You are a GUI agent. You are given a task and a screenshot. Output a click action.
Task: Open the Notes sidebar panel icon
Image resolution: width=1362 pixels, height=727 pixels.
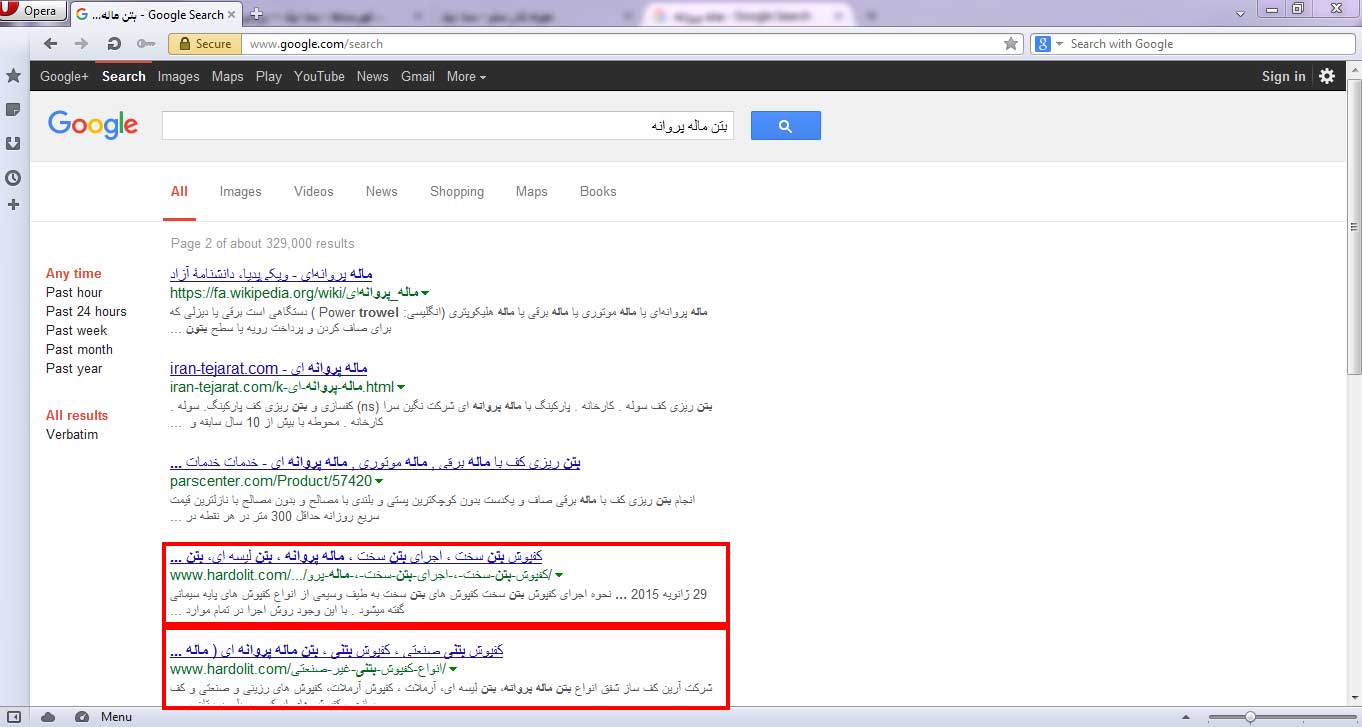click(13, 109)
